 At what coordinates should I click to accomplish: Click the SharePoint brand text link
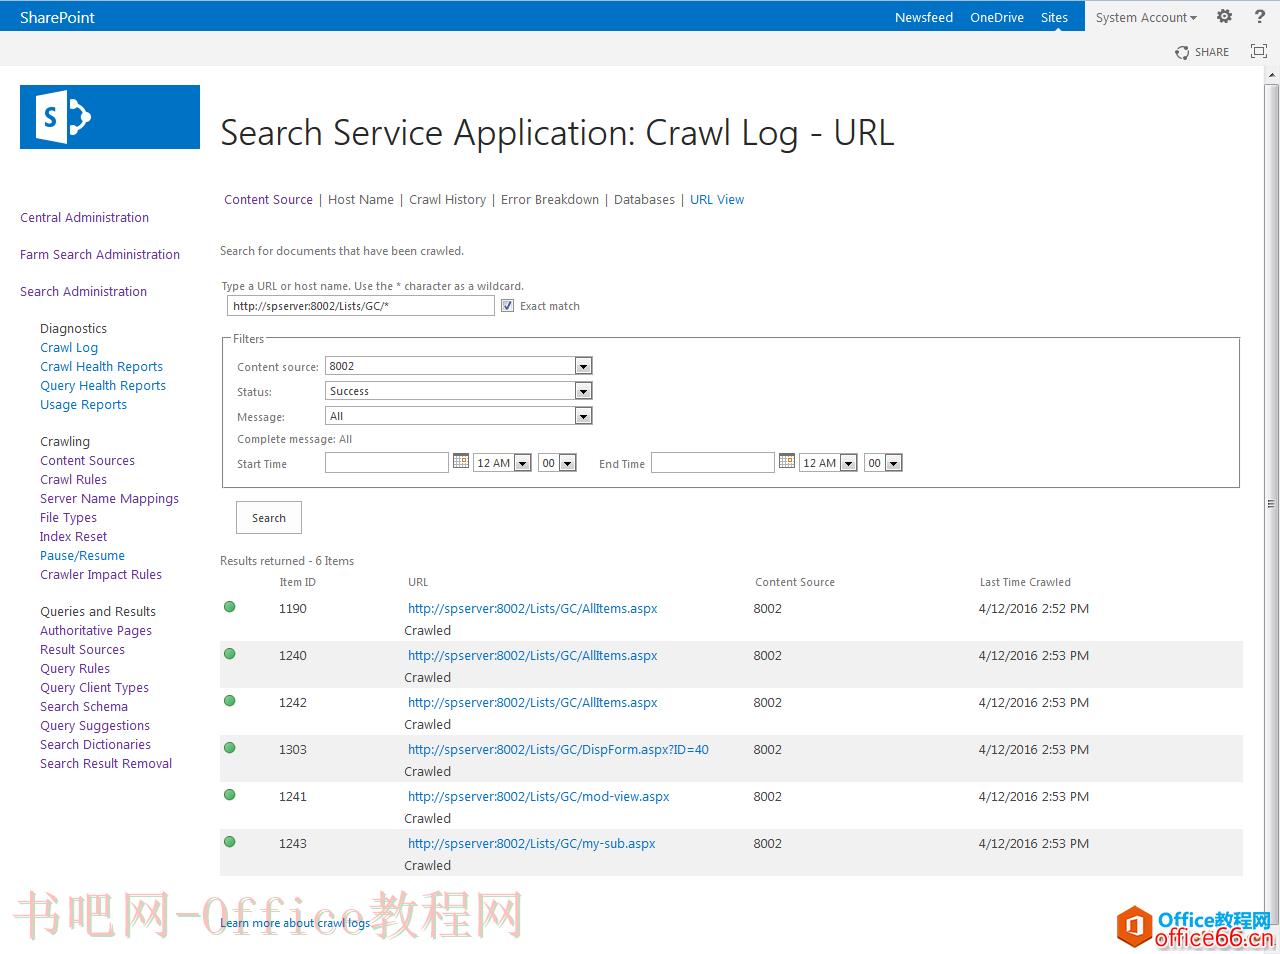(x=57, y=17)
